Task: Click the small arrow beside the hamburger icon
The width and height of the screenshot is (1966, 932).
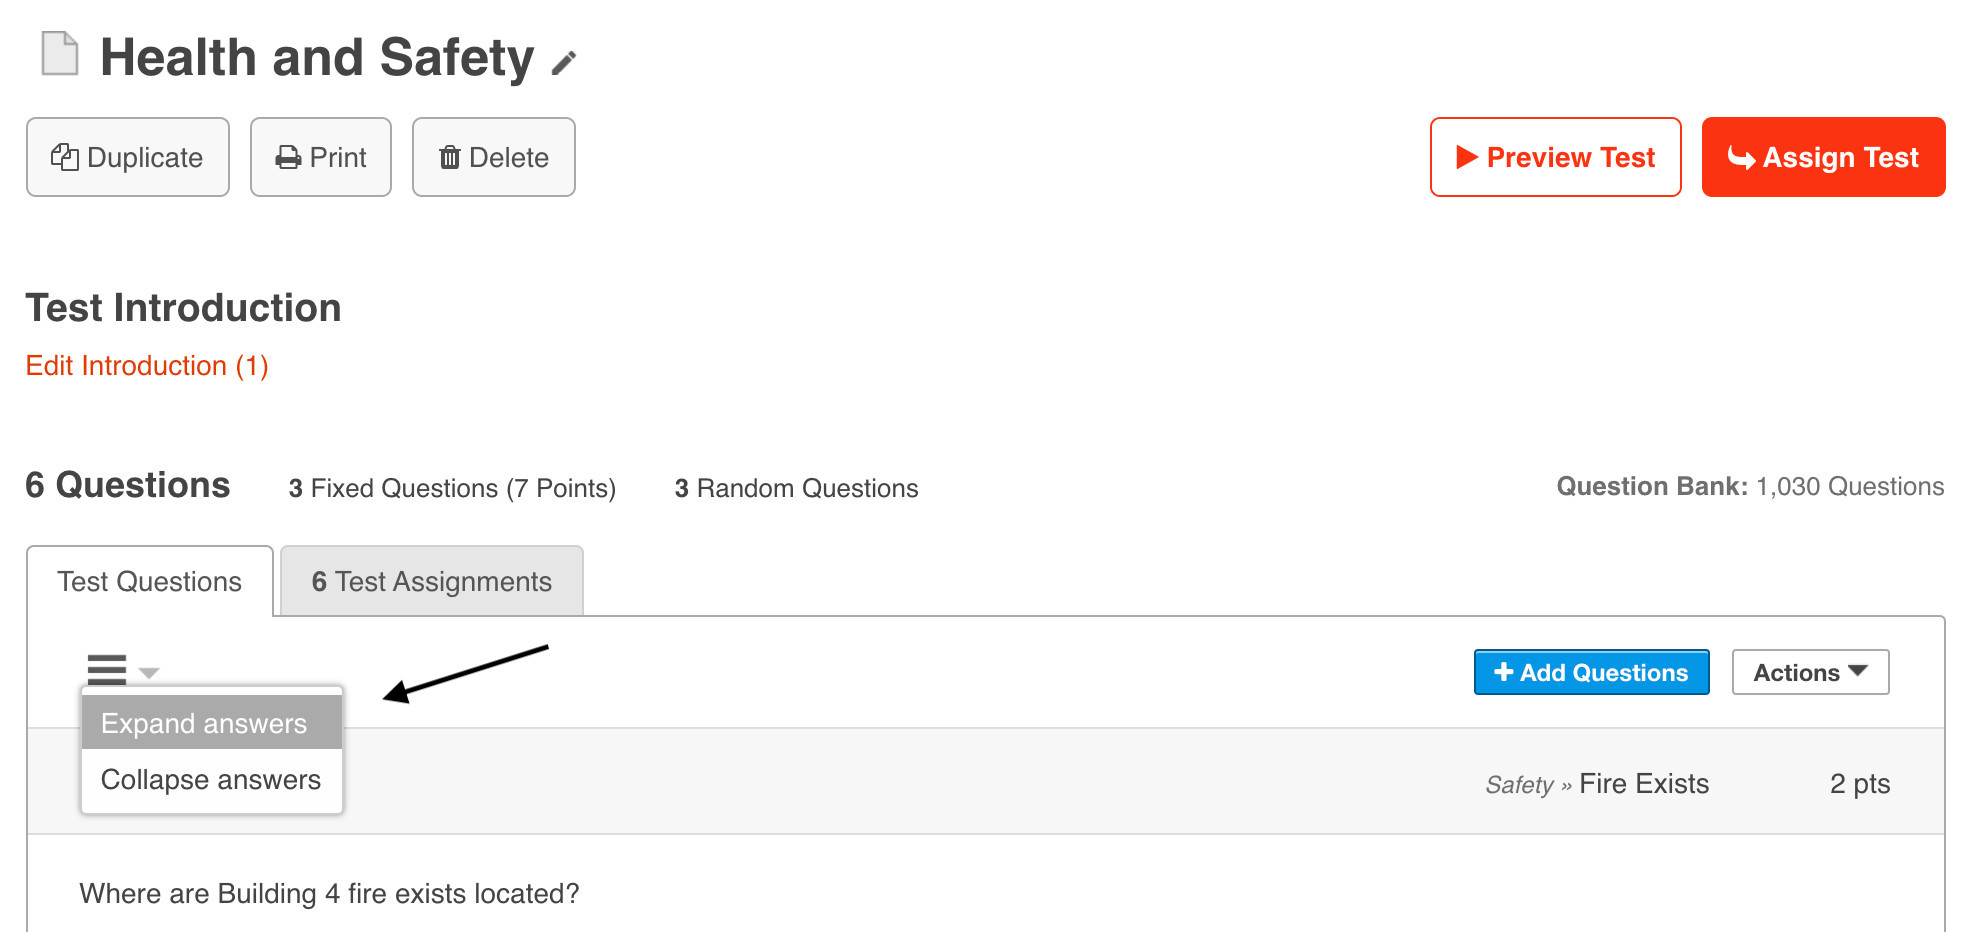Action: 149,673
